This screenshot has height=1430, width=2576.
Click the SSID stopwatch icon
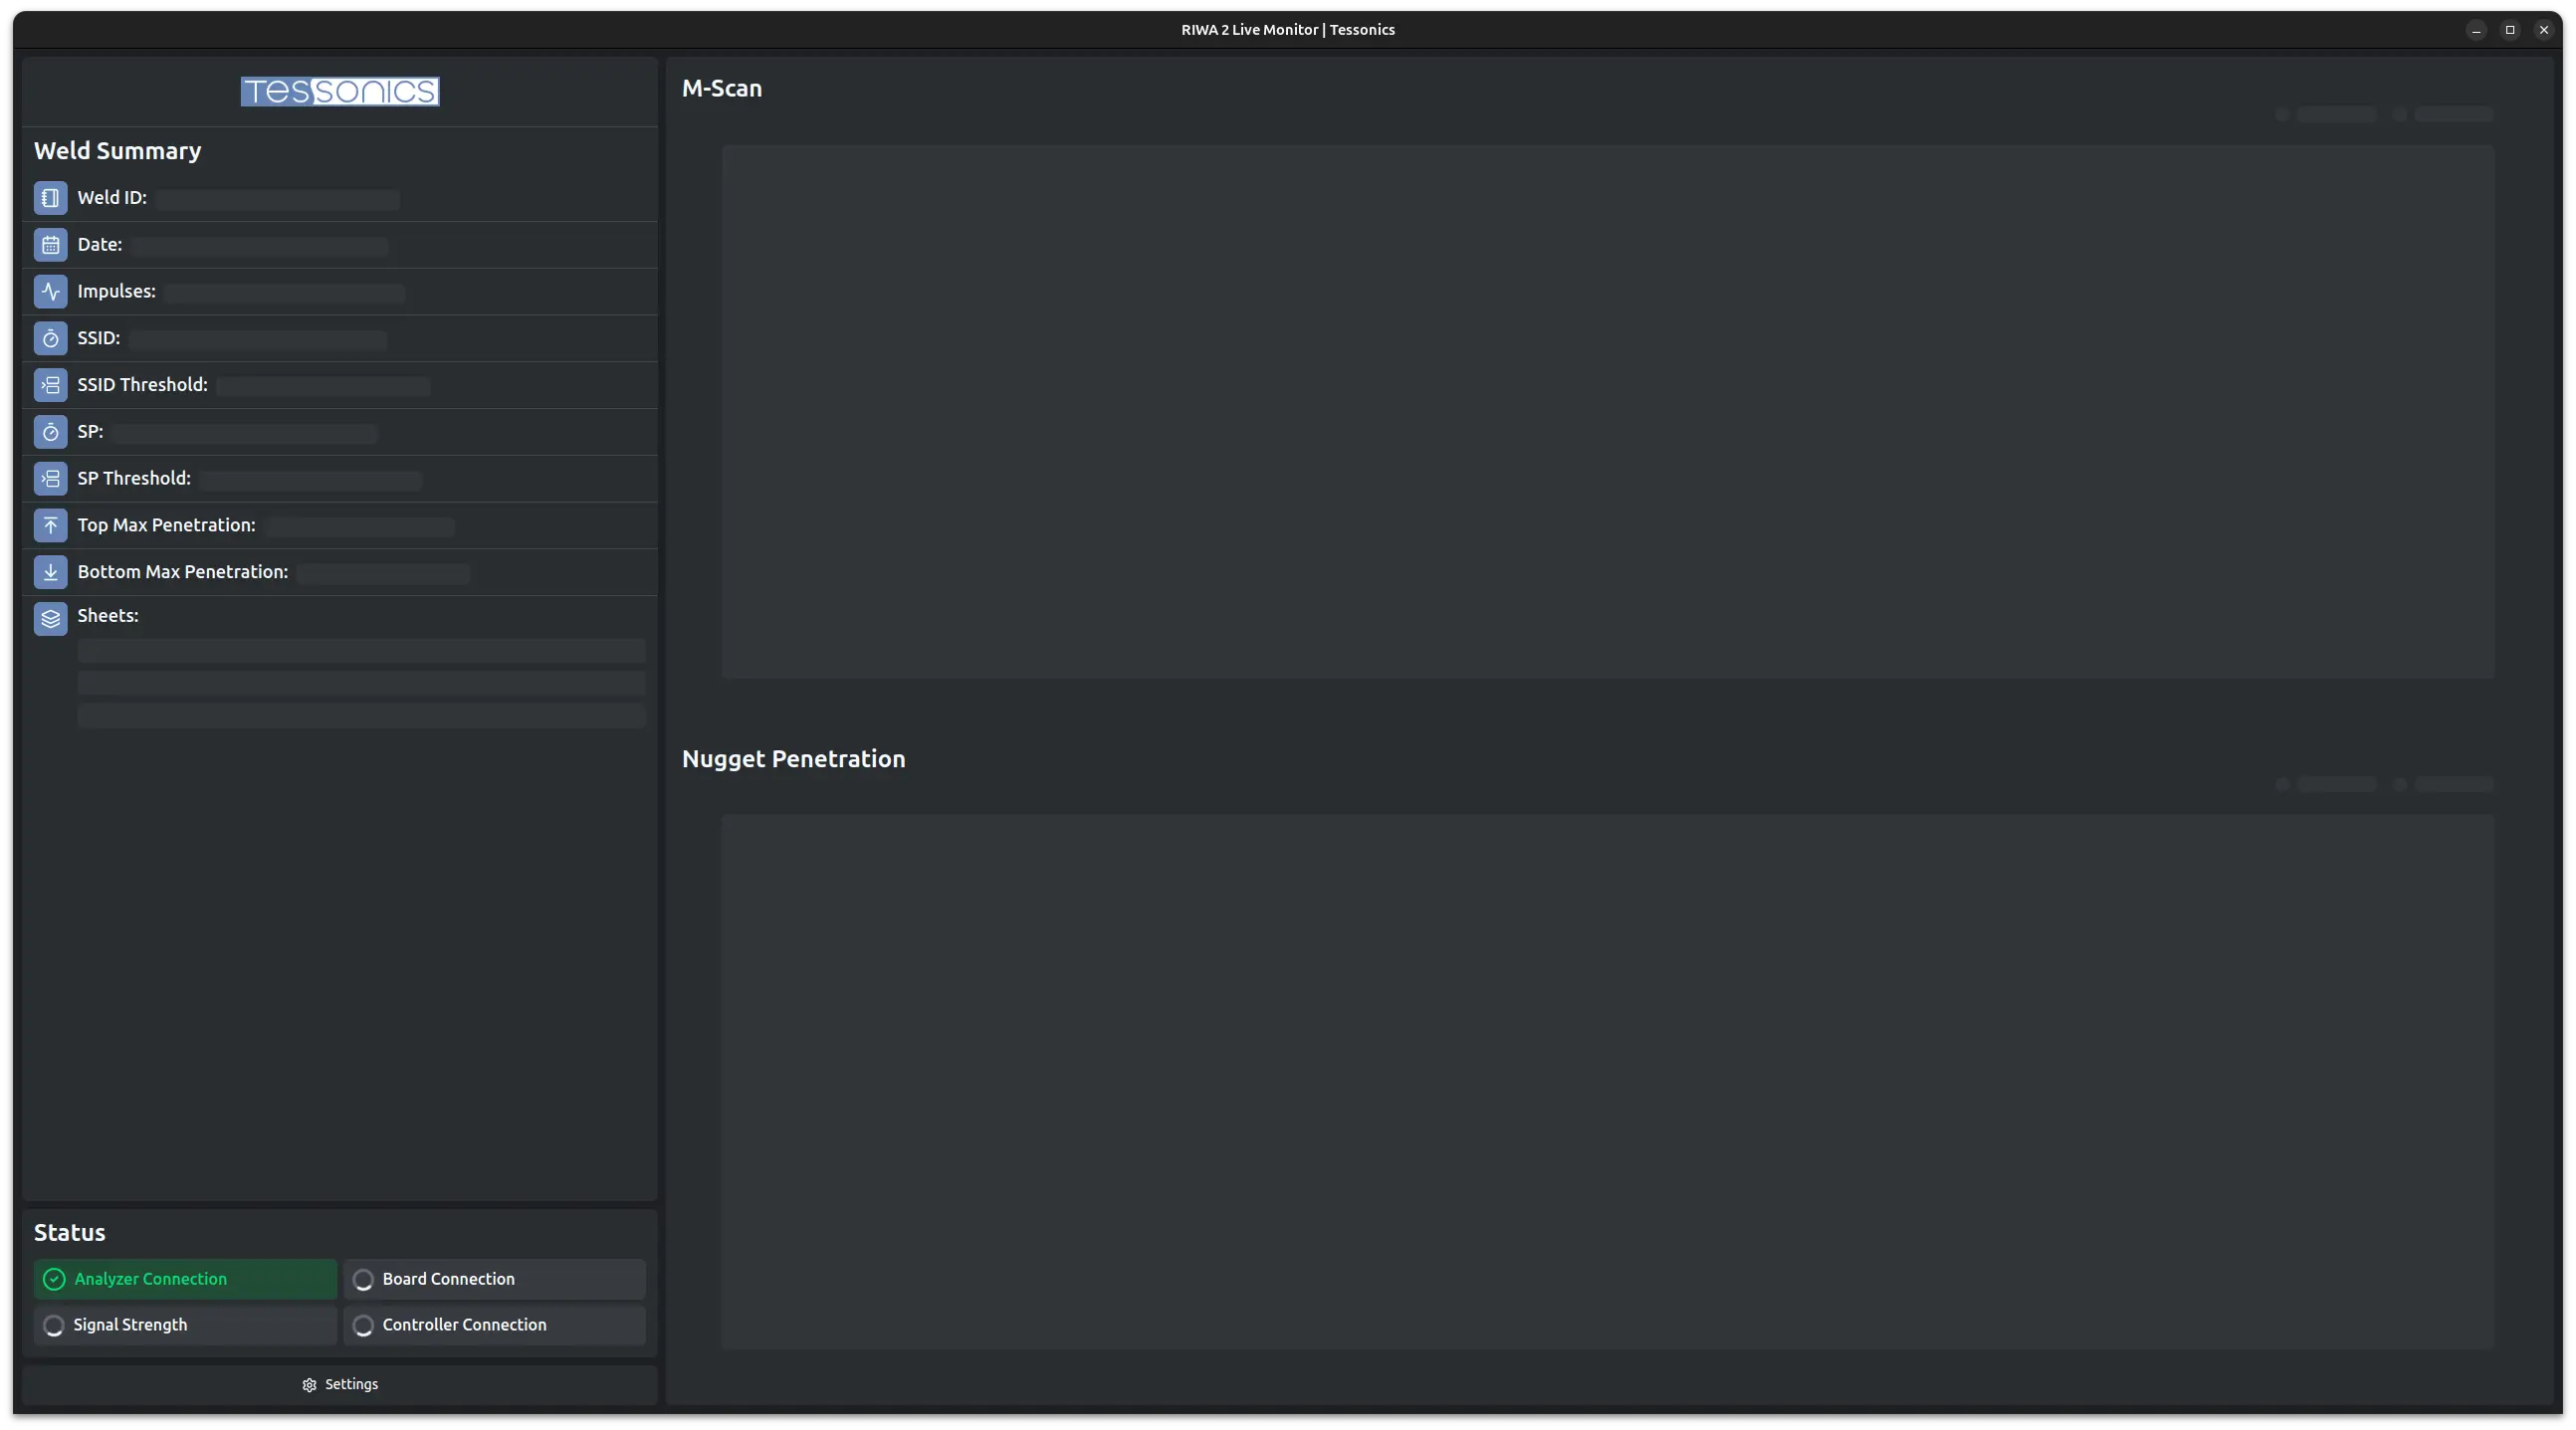click(50, 339)
